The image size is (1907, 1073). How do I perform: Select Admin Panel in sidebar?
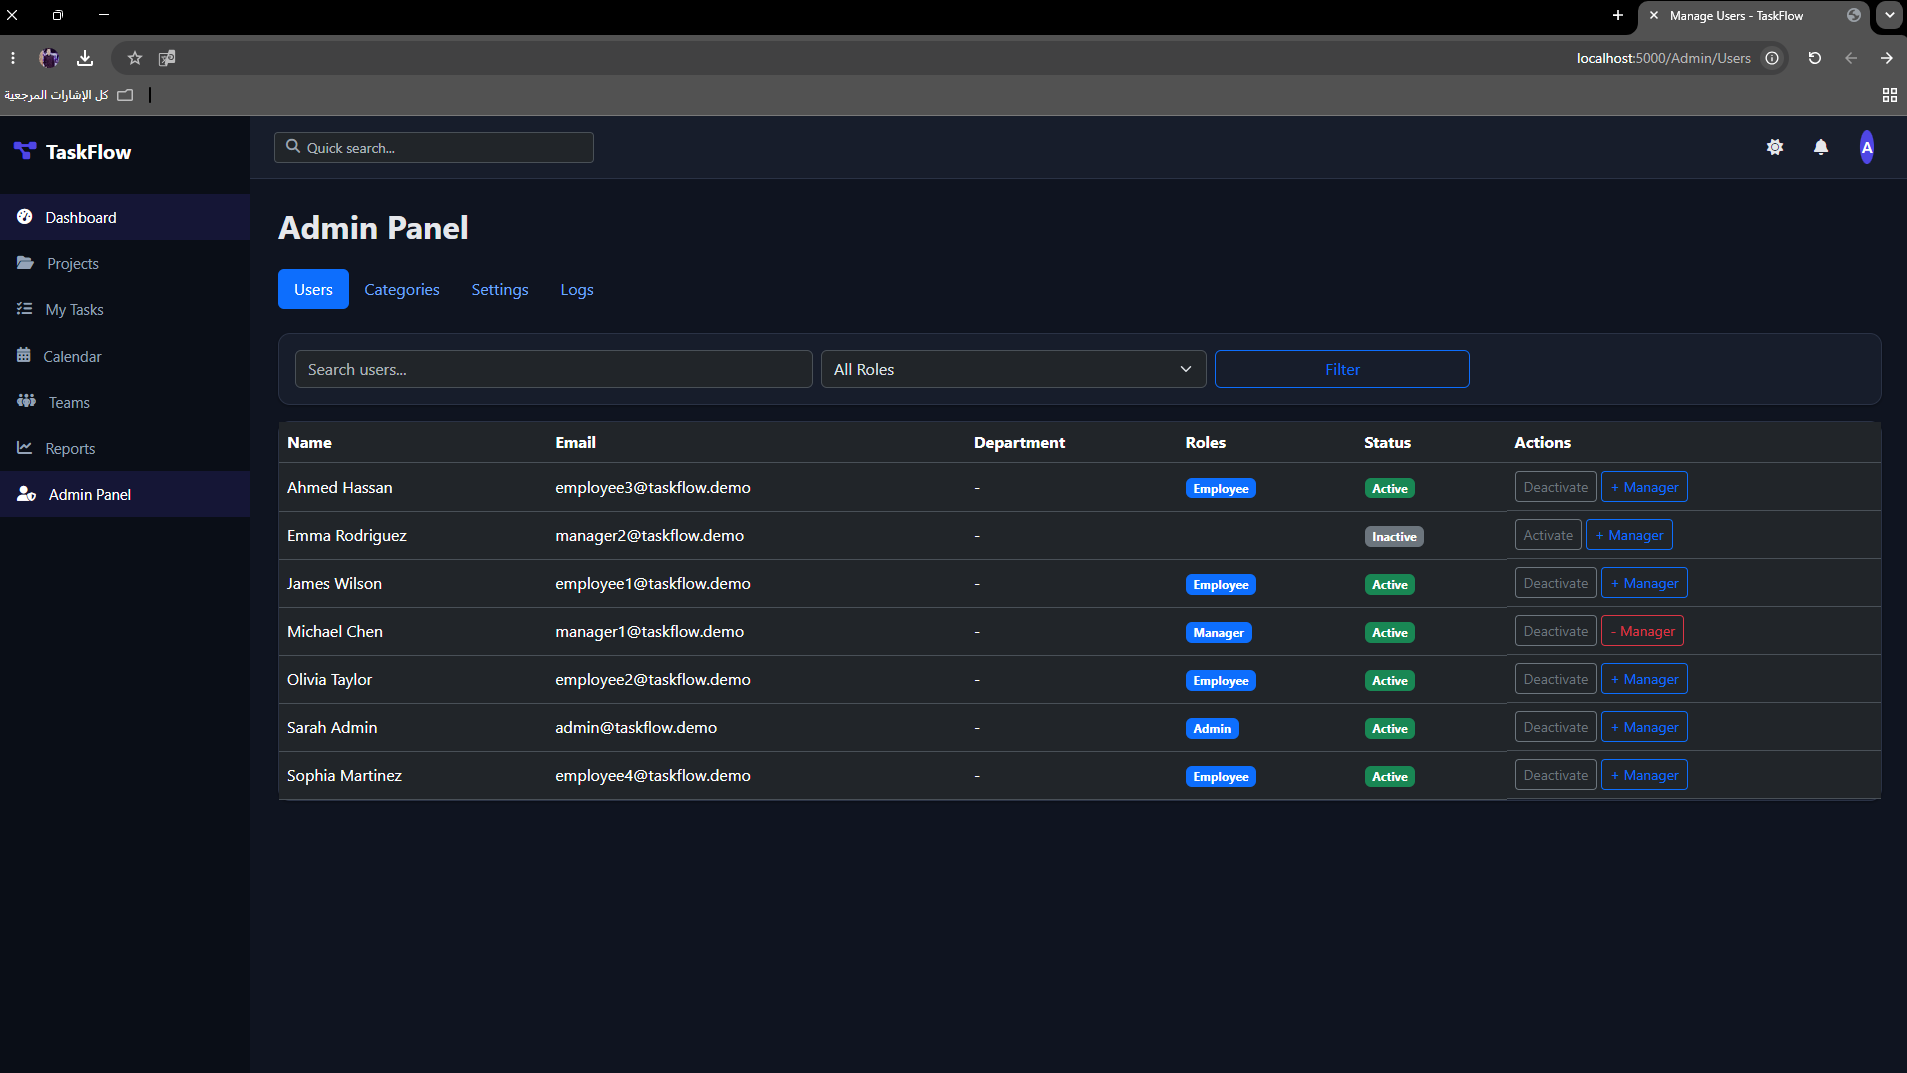click(125, 494)
